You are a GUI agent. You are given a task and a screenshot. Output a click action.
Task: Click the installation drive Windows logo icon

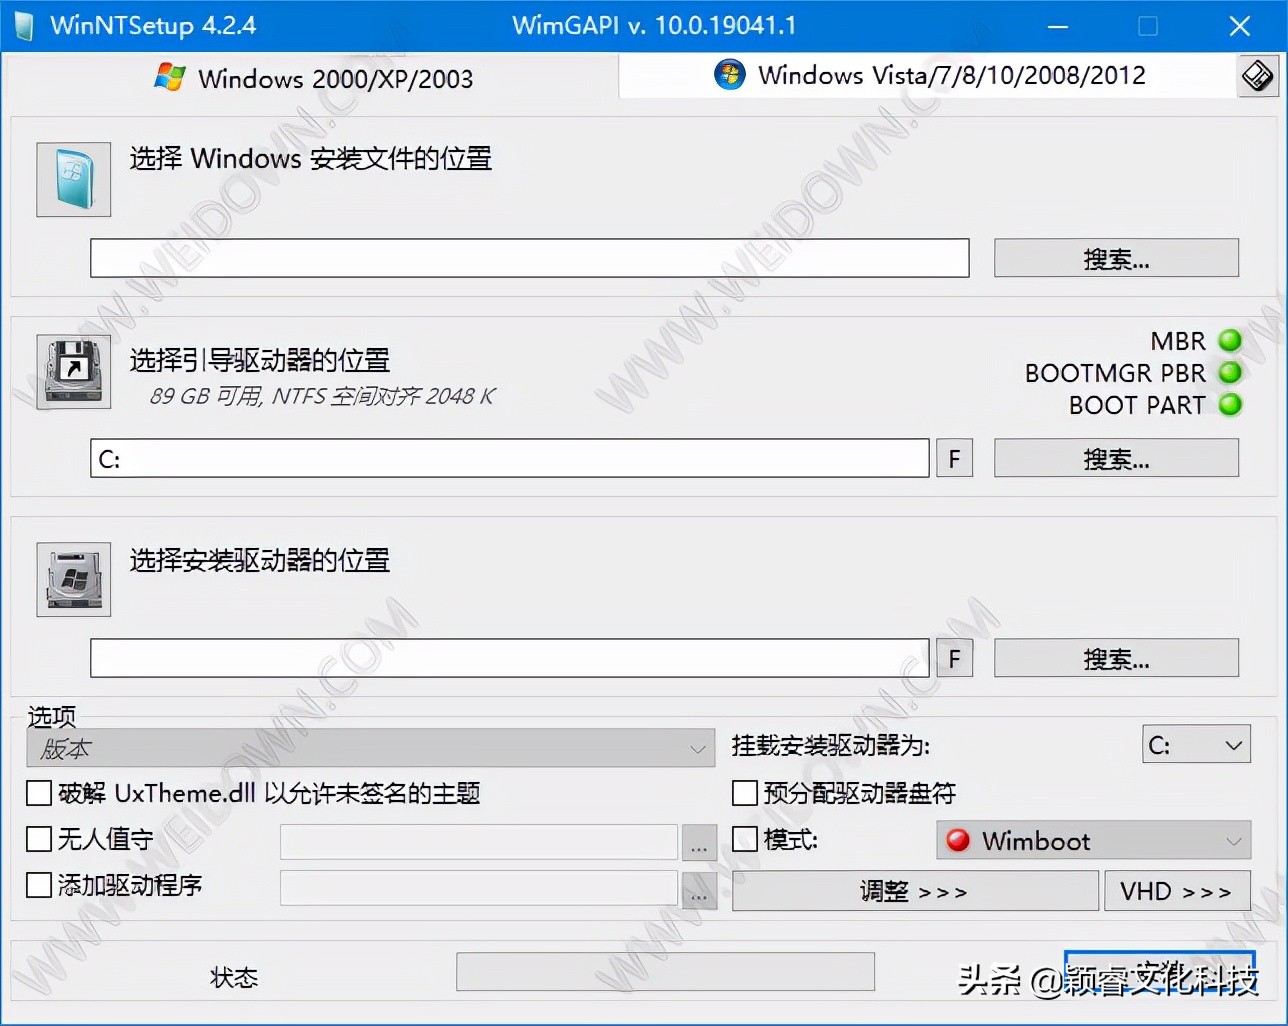point(72,578)
